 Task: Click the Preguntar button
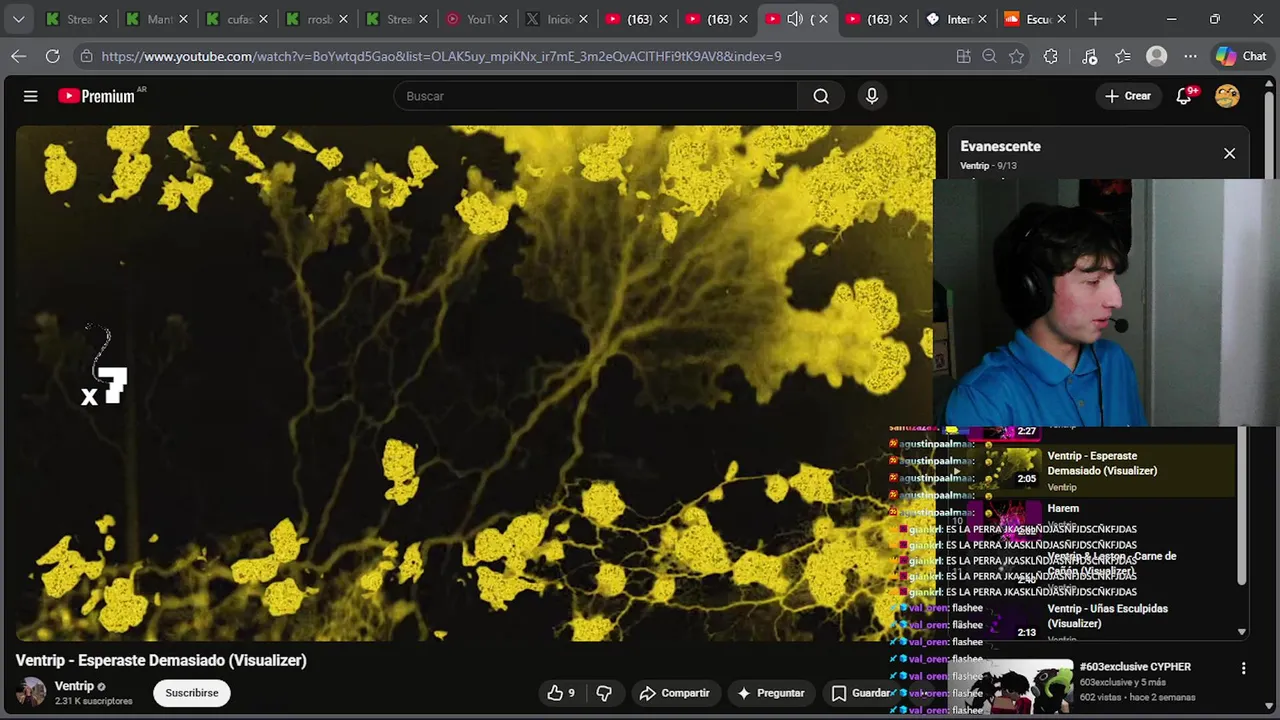coord(770,693)
